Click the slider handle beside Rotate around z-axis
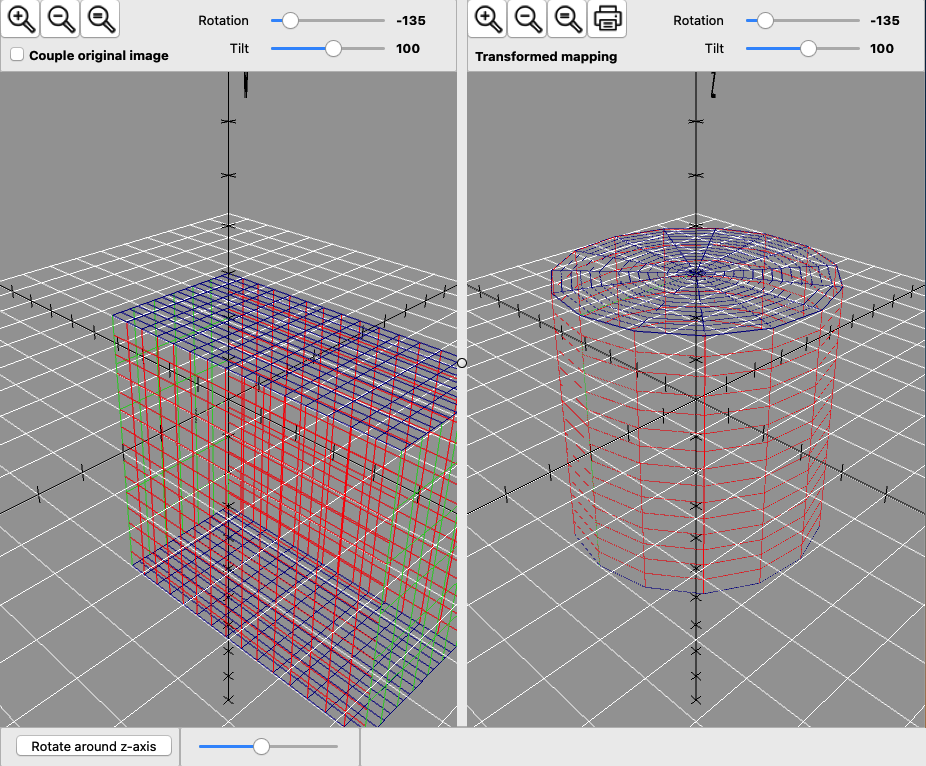The height and width of the screenshot is (766, 926). (x=262, y=746)
